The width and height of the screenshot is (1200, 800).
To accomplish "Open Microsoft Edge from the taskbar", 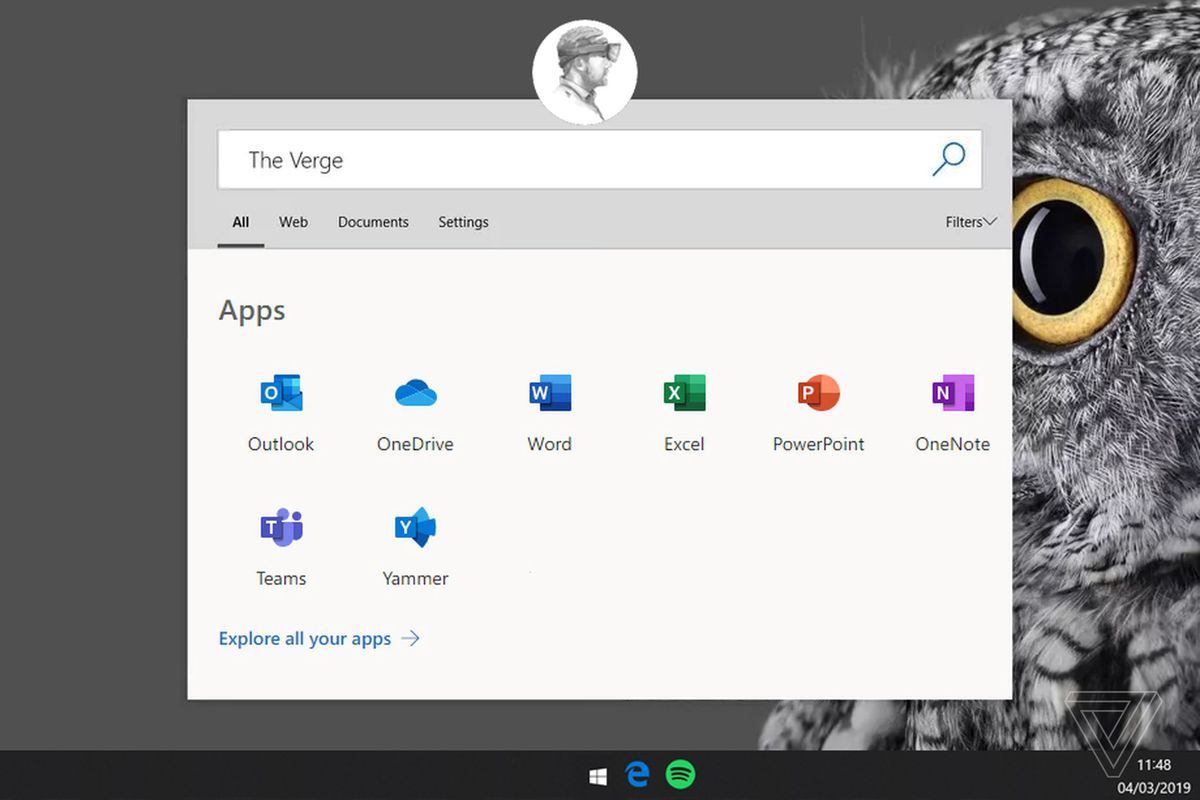I will coord(637,774).
